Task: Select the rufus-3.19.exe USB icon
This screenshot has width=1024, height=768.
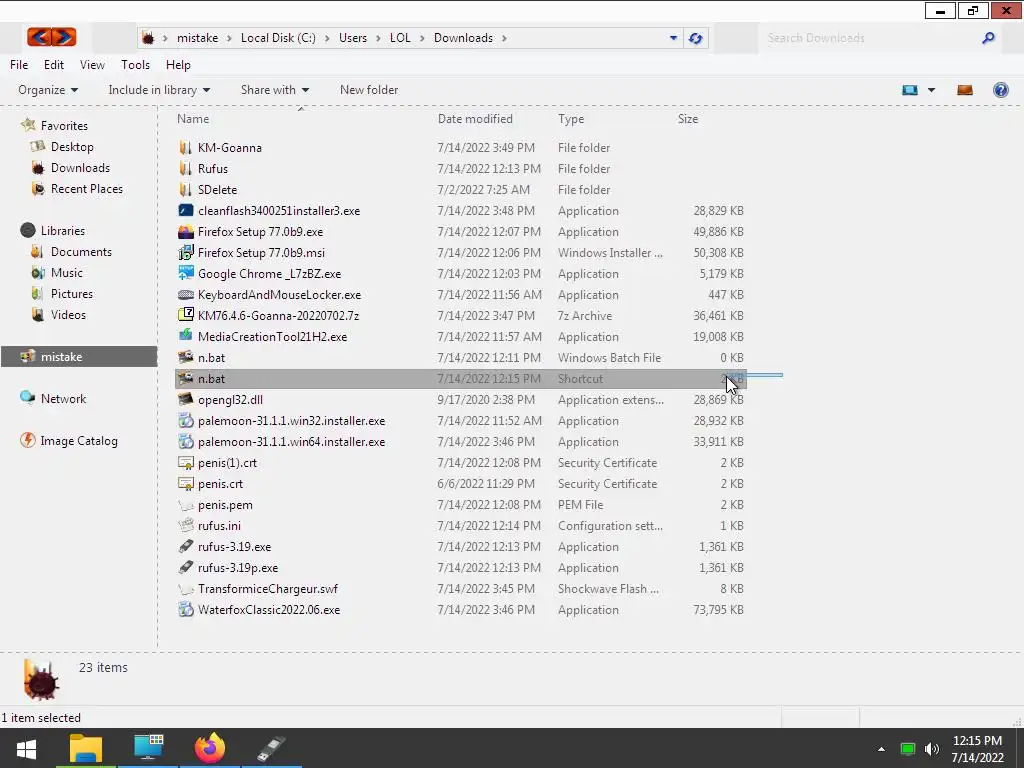Action: point(186,547)
